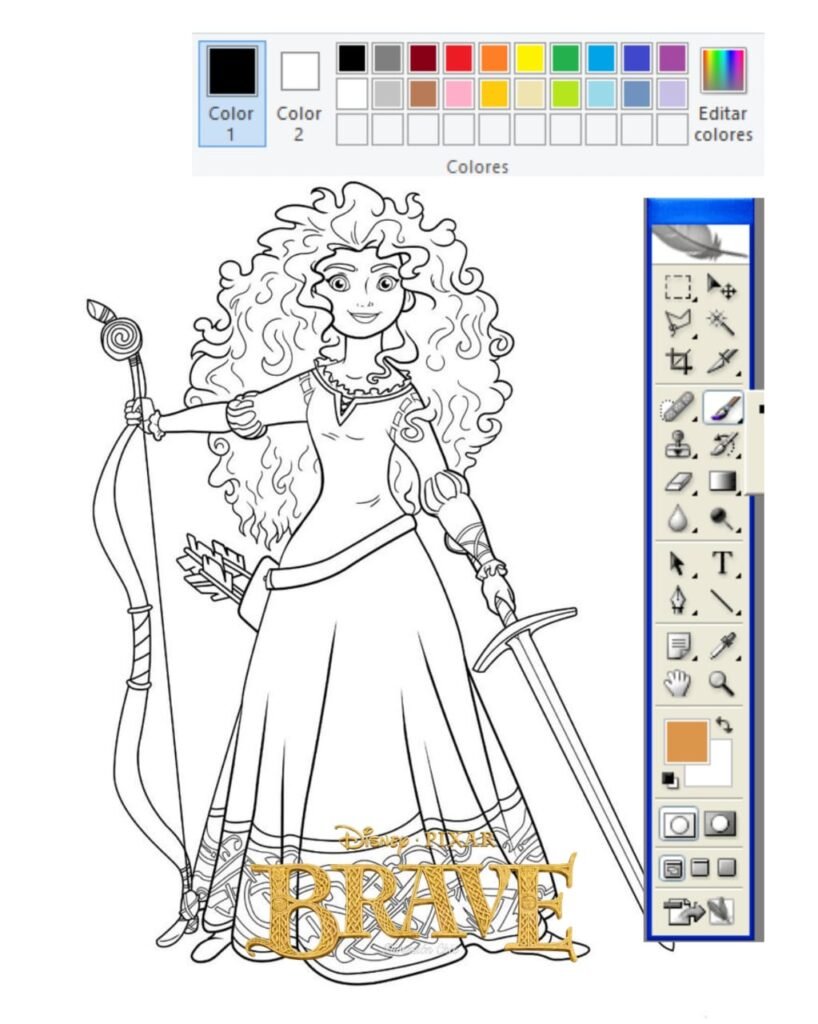The image size is (818, 1024).
Task: Pick the lavender palette swatch
Action: click(x=672, y=94)
